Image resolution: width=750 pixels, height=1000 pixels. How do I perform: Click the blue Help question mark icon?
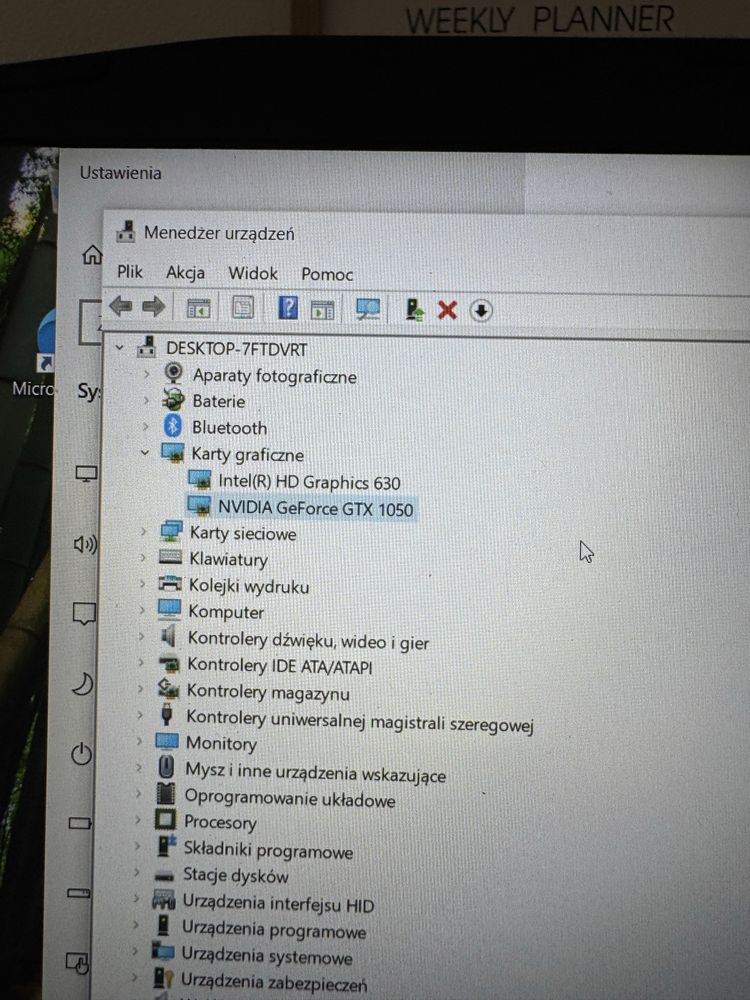point(288,308)
